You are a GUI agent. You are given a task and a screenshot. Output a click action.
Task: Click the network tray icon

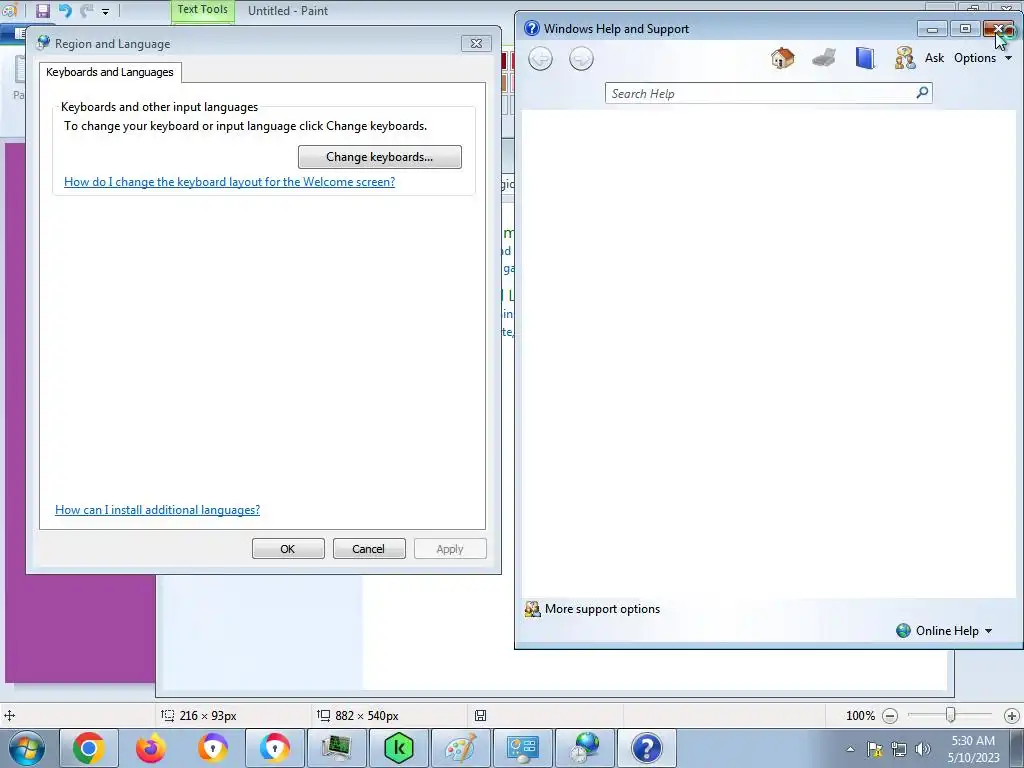pyautogui.click(x=899, y=749)
